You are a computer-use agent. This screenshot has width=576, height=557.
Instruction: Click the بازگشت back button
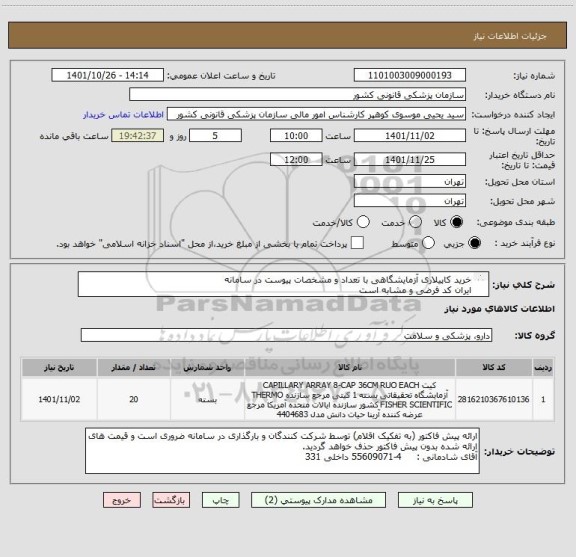(171, 500)
